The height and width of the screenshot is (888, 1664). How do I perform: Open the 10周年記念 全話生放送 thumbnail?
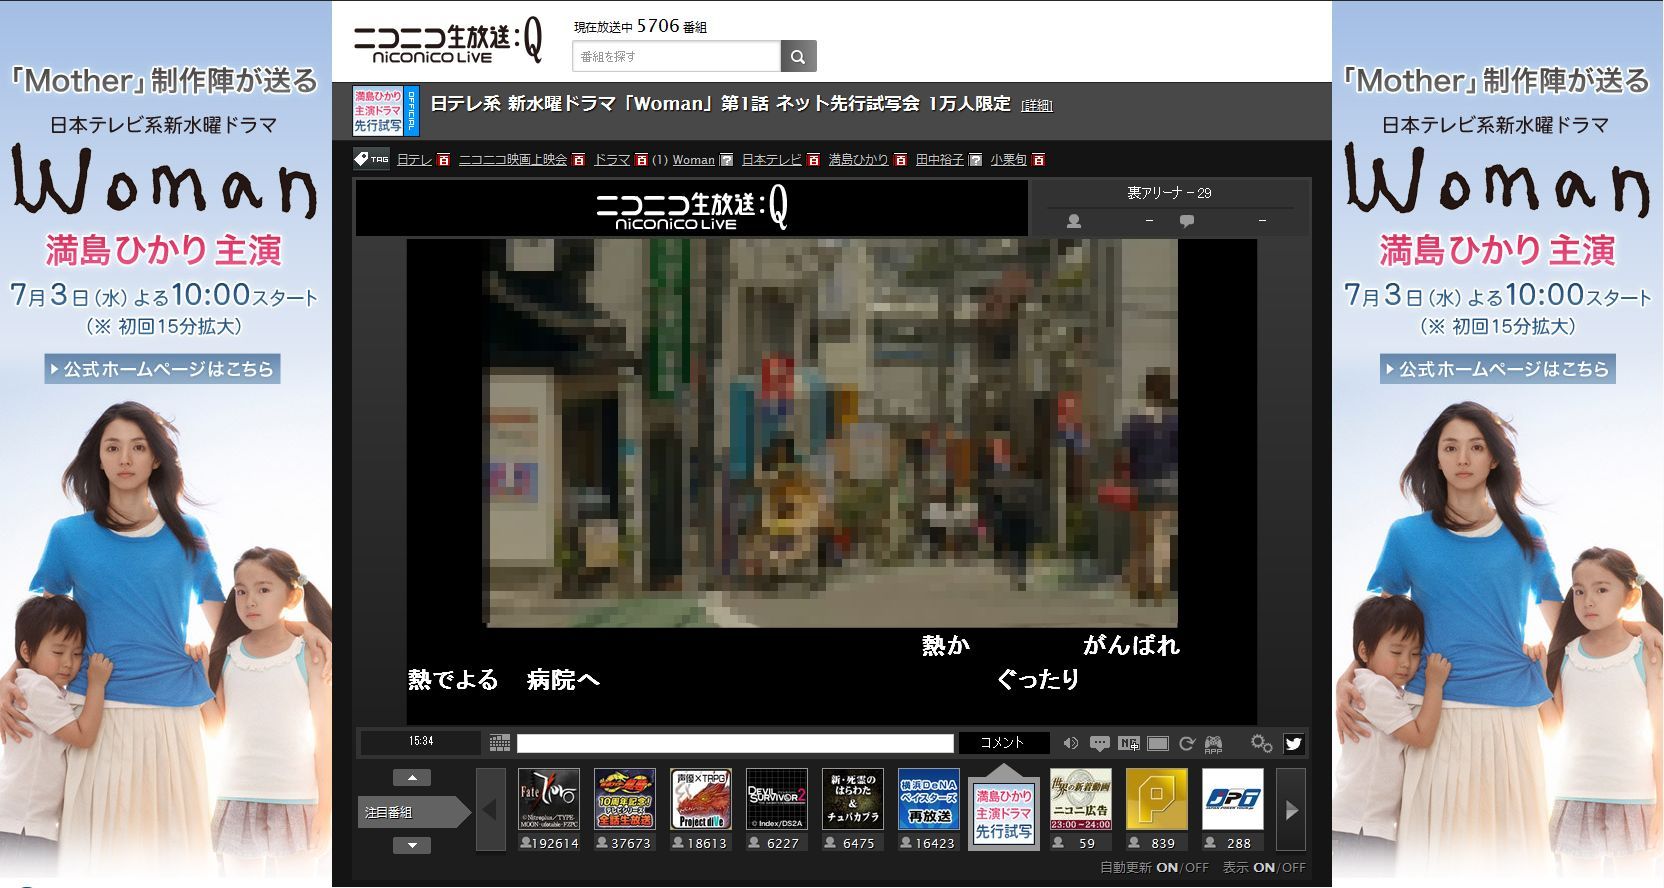click(x=625, y=799)
